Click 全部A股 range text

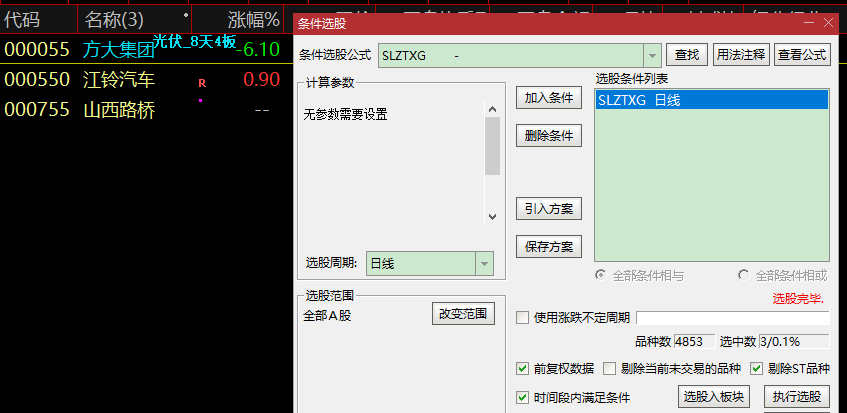(327, 315)
